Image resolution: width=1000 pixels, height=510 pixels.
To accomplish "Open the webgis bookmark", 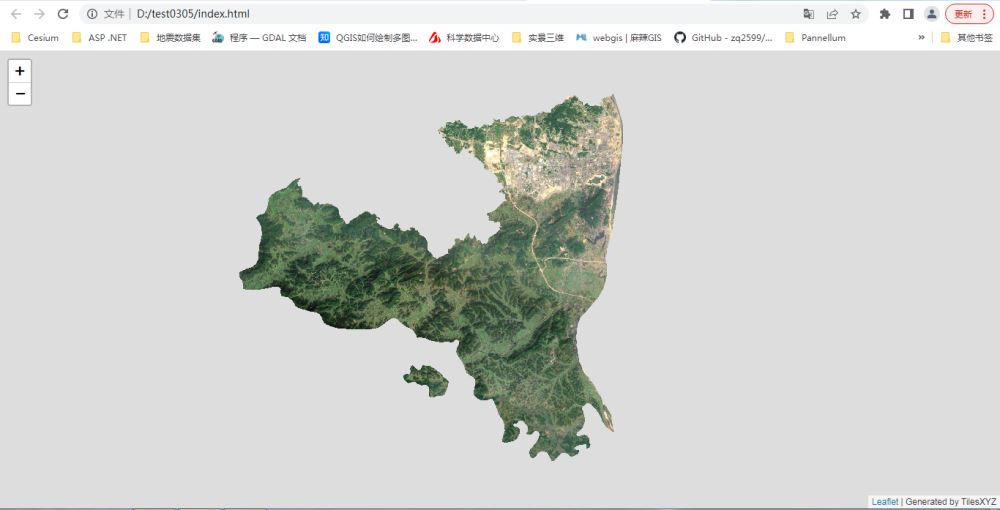I will (618, 37).
